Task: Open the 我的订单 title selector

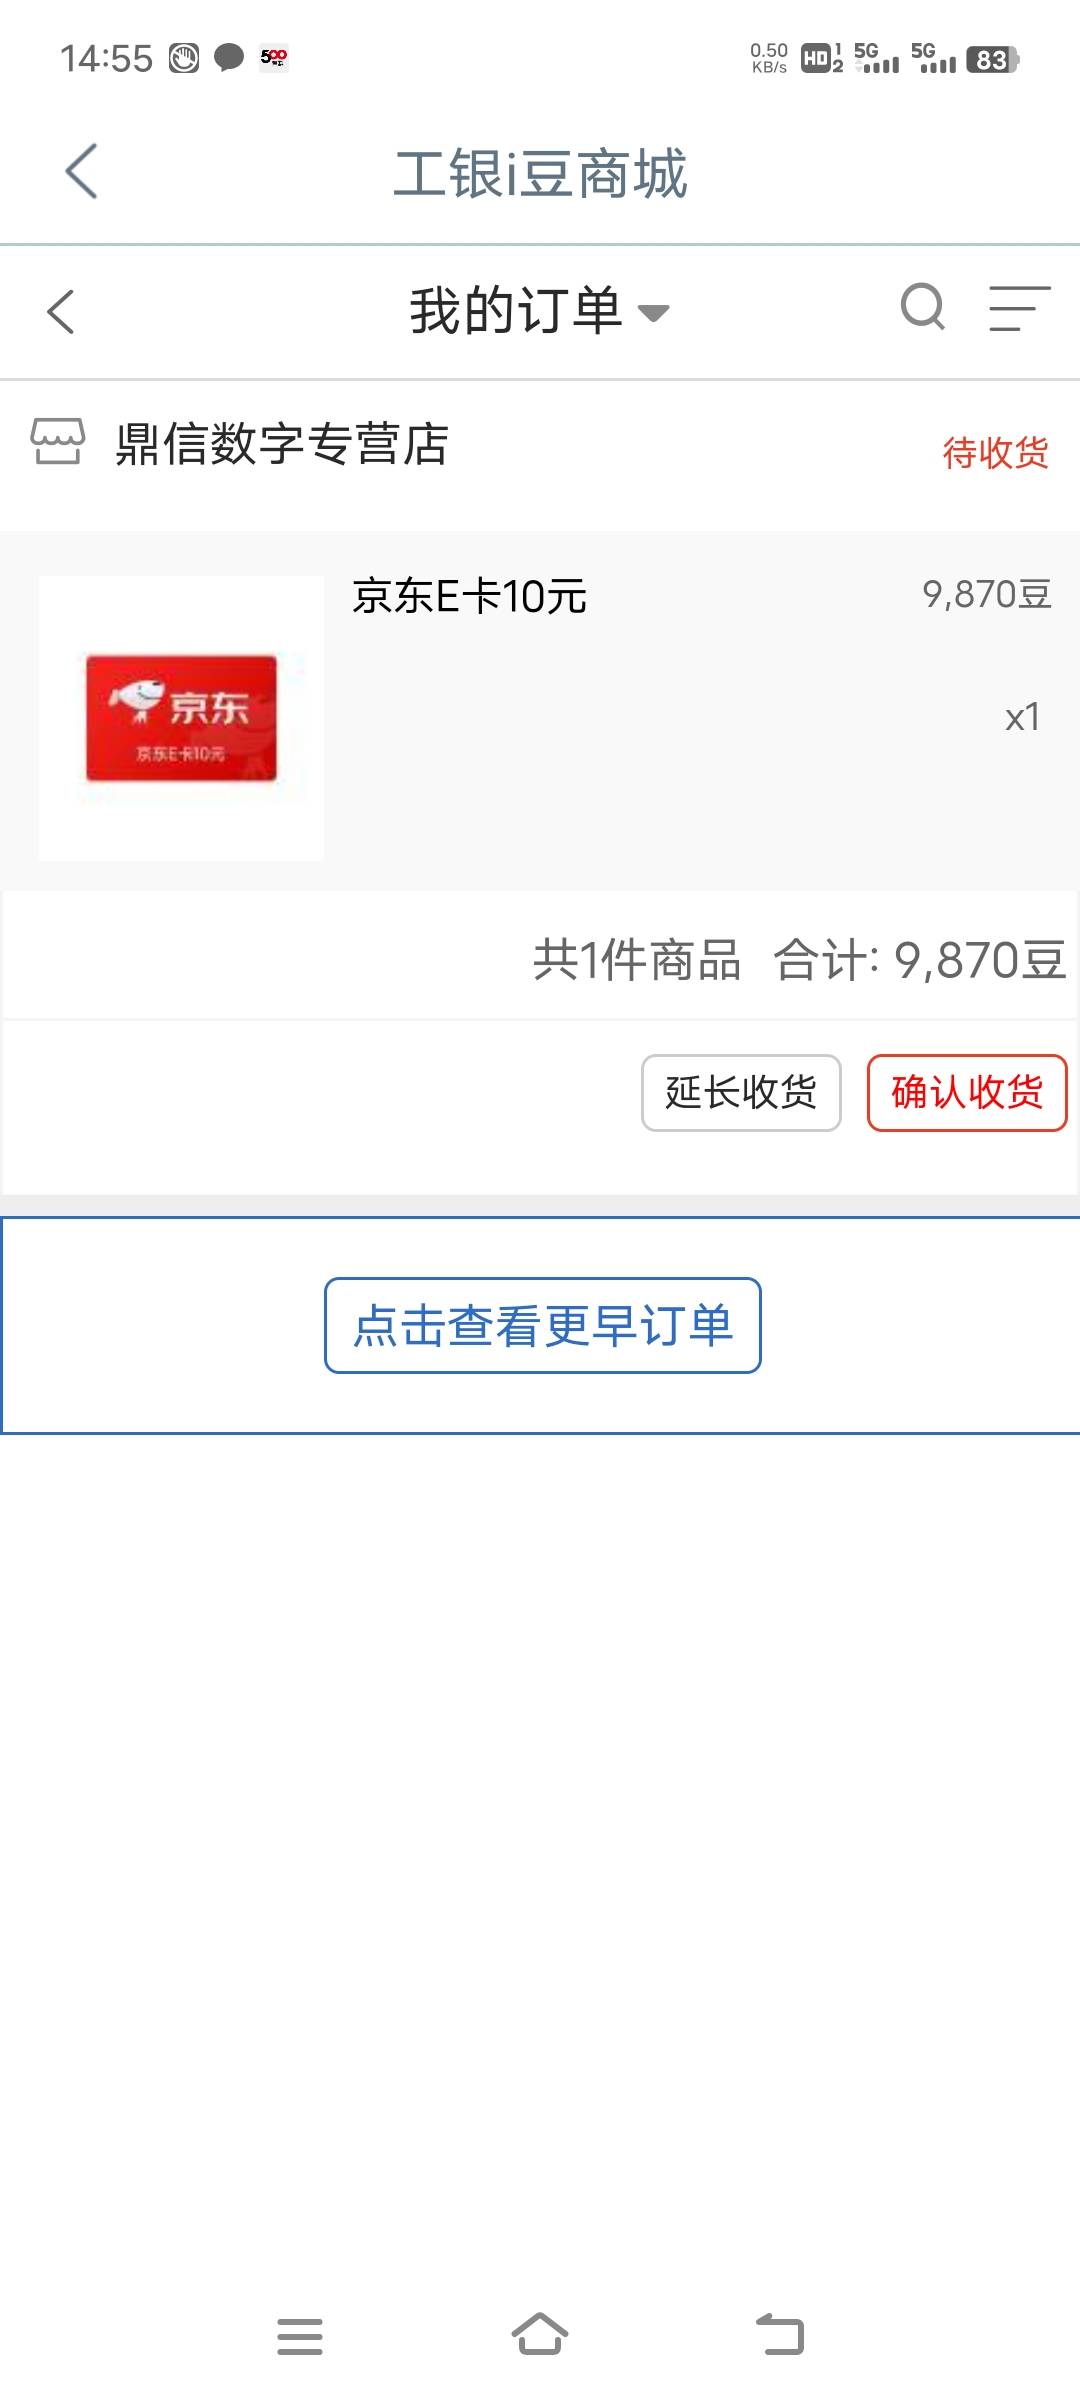Action: (x=539, y=310)
